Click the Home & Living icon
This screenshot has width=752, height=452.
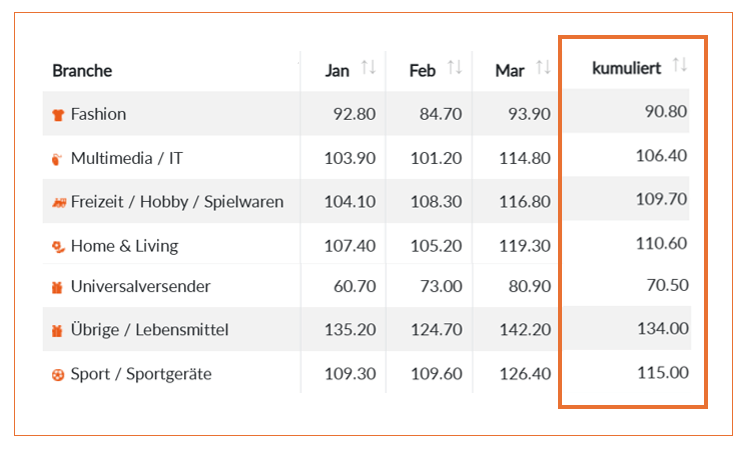click(58, 247)
